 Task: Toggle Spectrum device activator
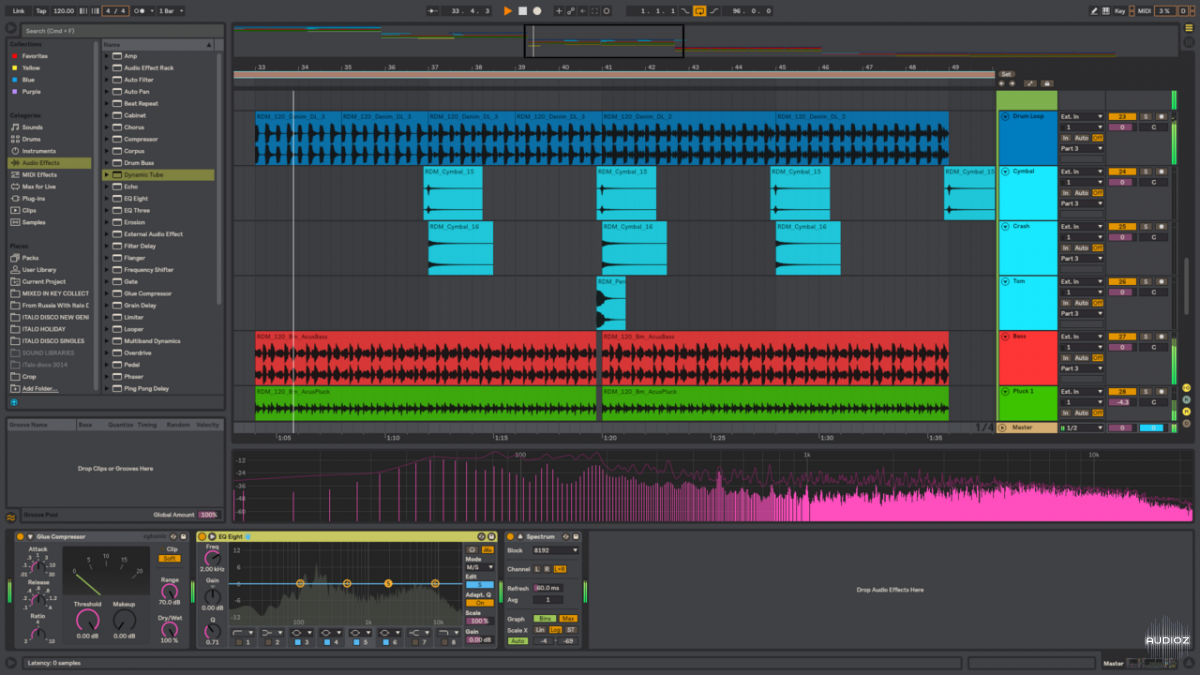[x=510, y=537]
